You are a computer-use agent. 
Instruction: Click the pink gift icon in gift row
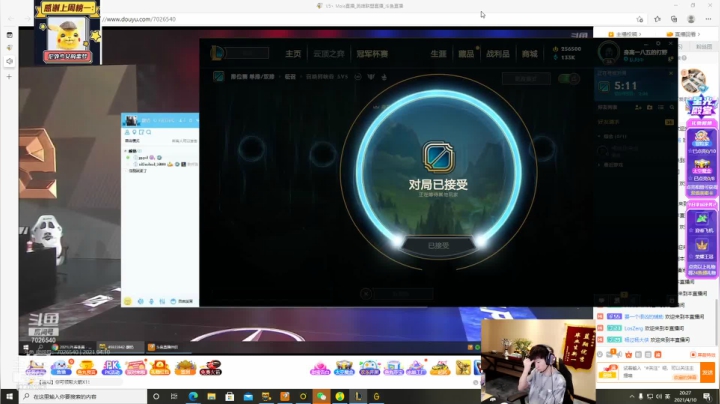[320, 368]
